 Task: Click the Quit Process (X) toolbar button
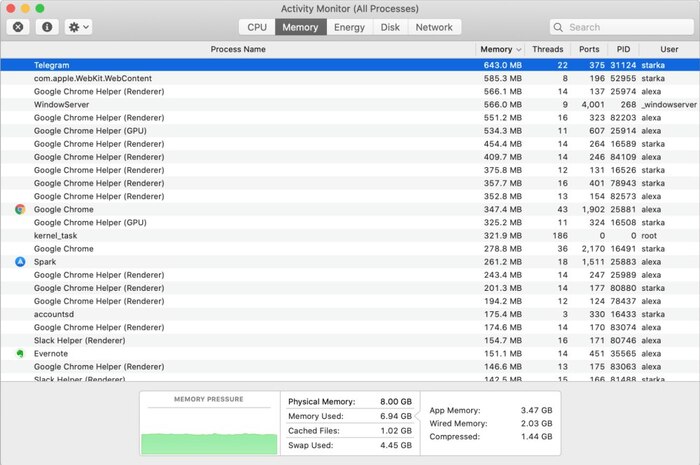[18, 27]
